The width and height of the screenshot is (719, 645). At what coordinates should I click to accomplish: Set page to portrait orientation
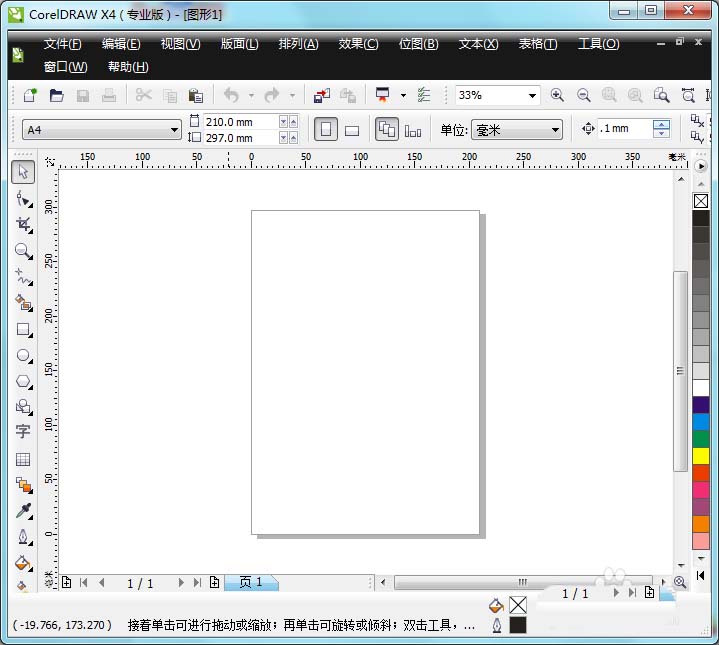326,129
